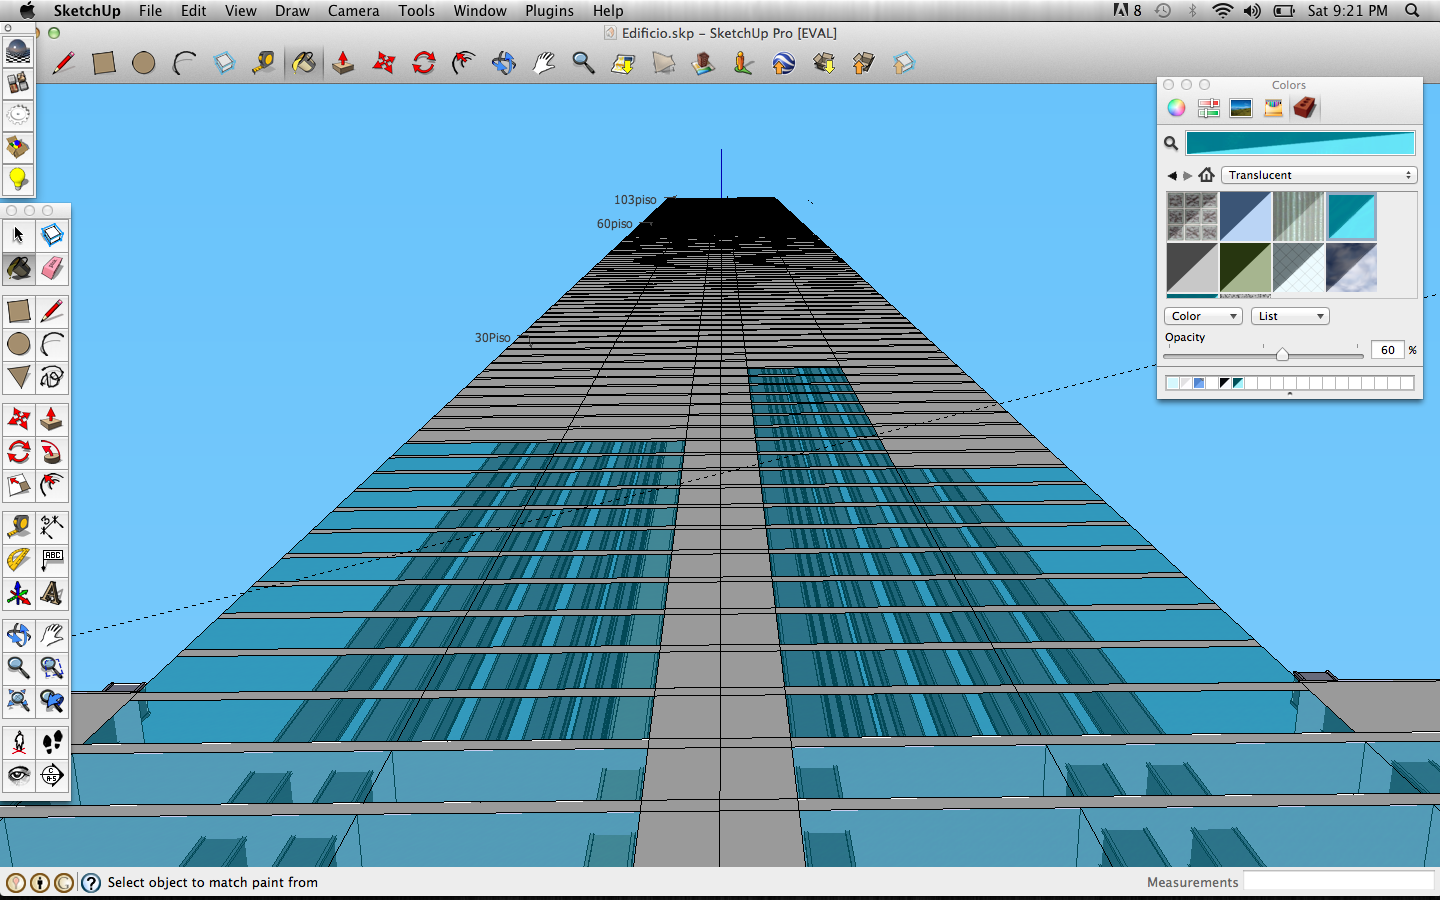Select the sky texture material thumbnail
This screenshot has height=900, width=1440.
(1351, 268)
